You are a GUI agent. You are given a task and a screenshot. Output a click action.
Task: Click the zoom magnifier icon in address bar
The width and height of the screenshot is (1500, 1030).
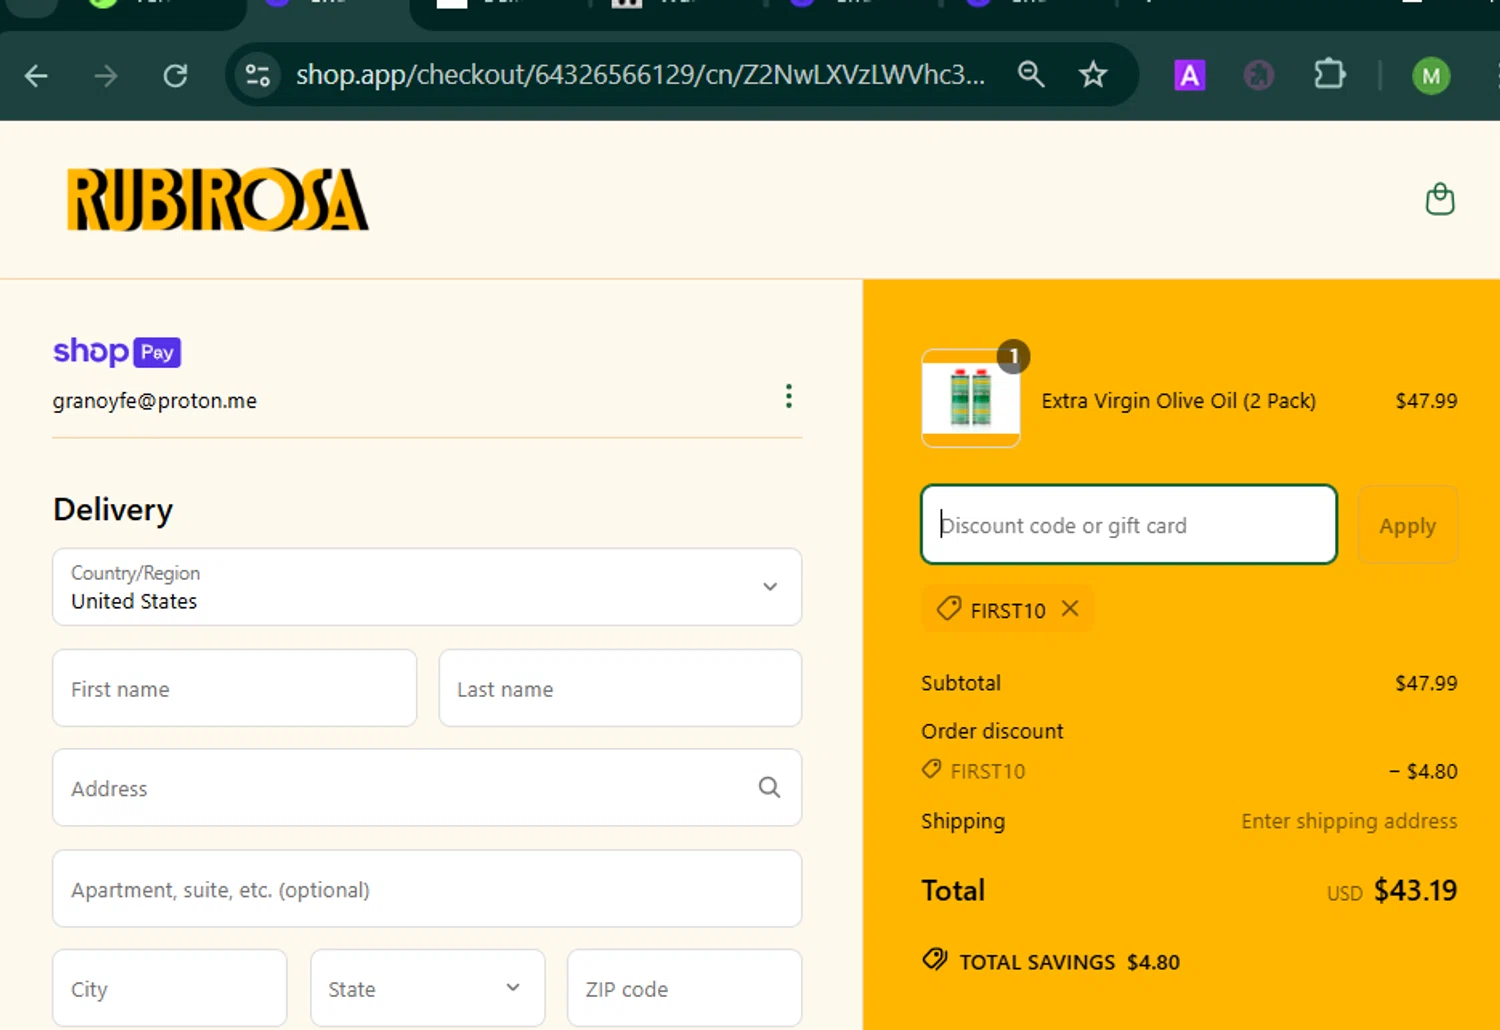[x=1031, y=75]
